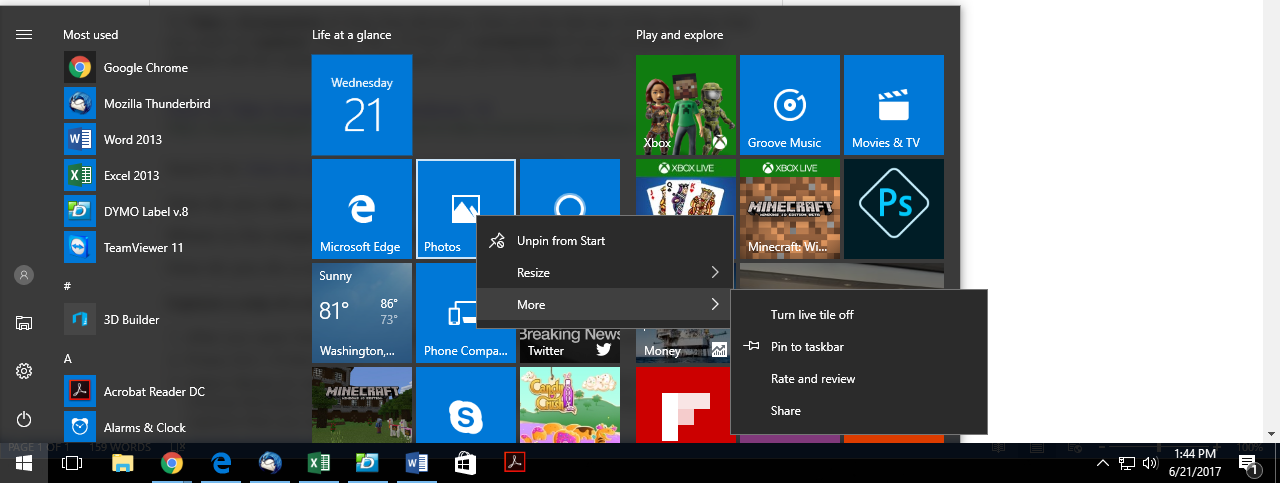Open the Groove Music tile

click(x=789, y=105)
